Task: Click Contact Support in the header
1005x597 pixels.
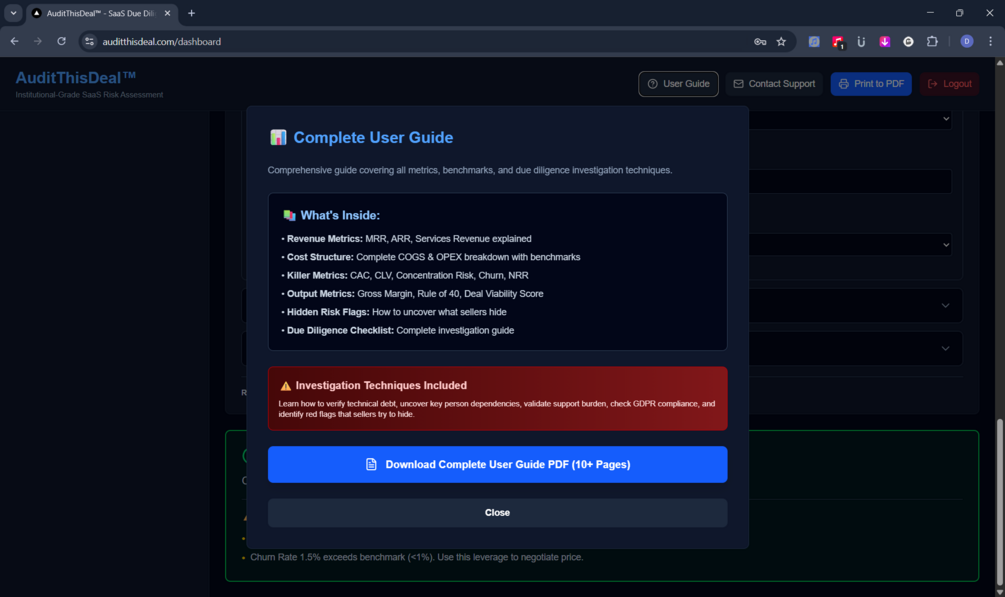Action: point(774,84)
